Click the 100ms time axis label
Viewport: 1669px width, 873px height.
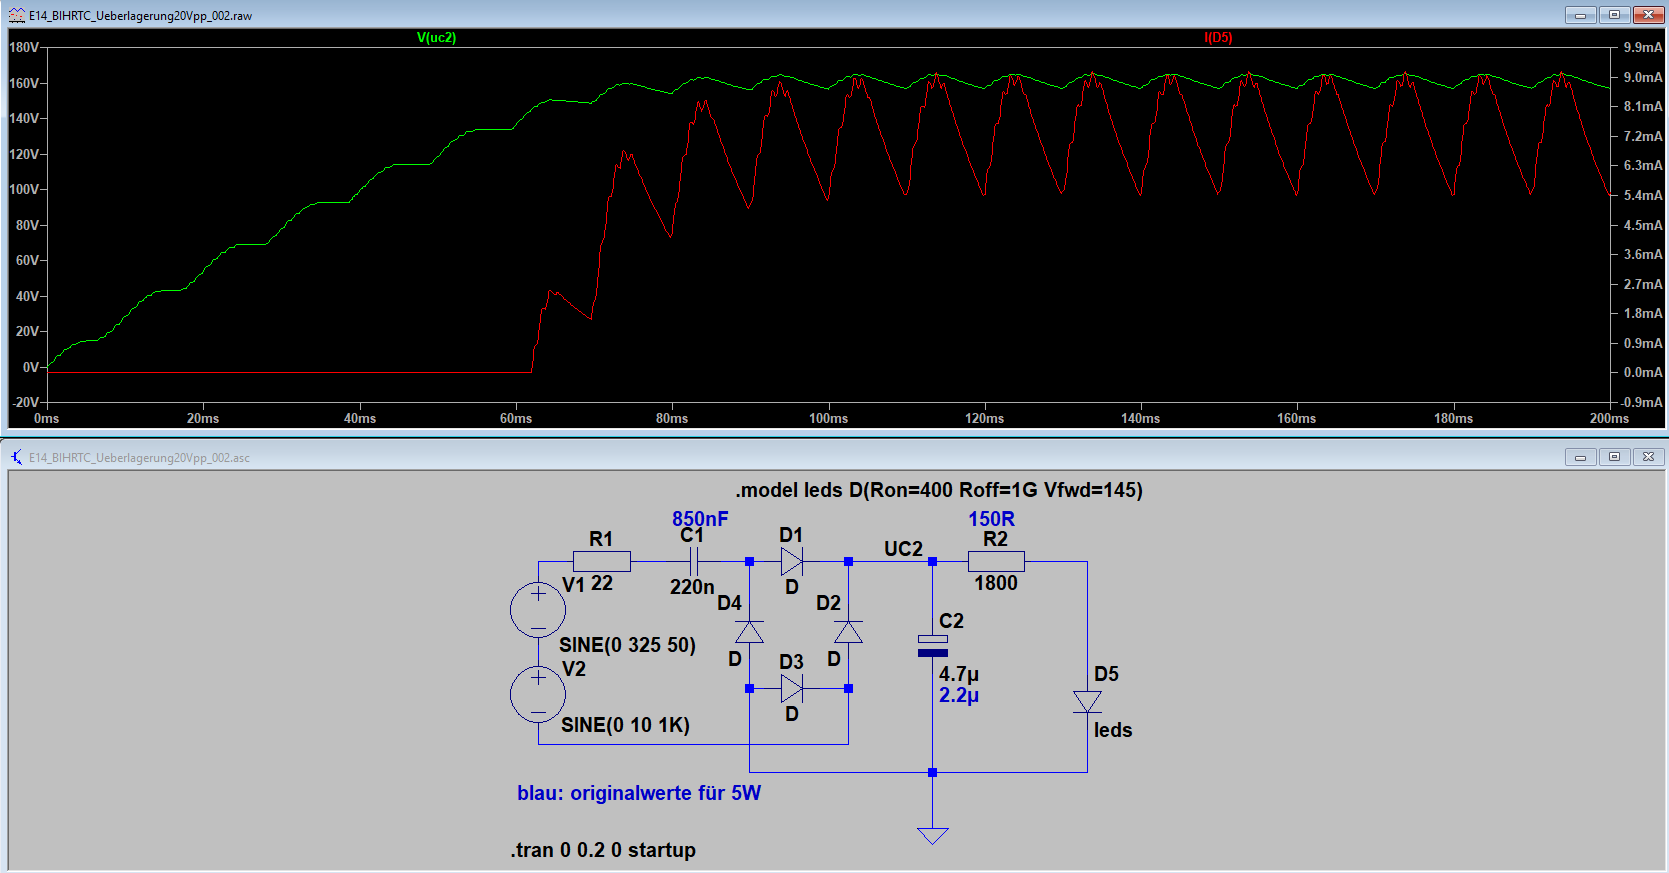(828, 418)
